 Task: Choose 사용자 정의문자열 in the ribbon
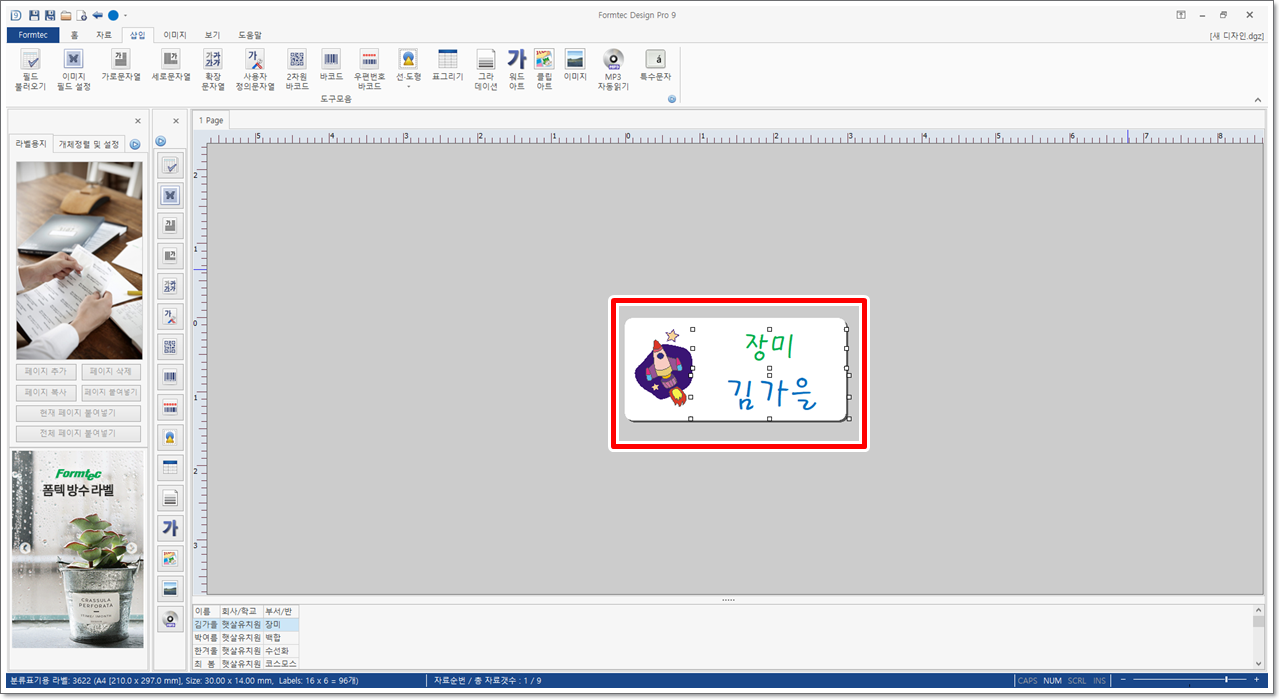(255, 70)
